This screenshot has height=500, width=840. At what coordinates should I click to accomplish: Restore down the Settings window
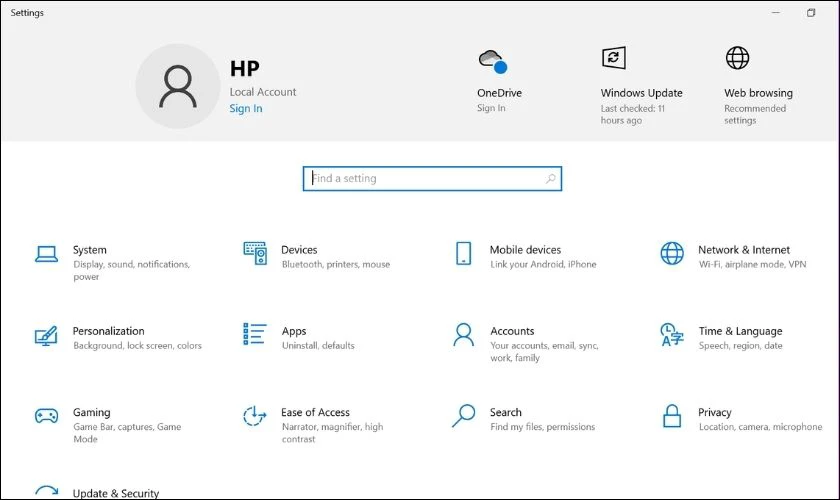(x=811, y=13)
